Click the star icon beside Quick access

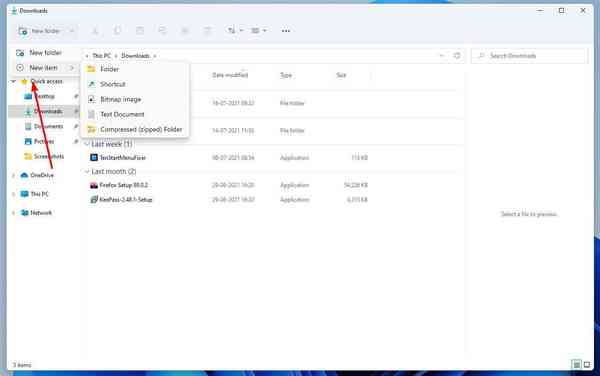tap(24, 81)
